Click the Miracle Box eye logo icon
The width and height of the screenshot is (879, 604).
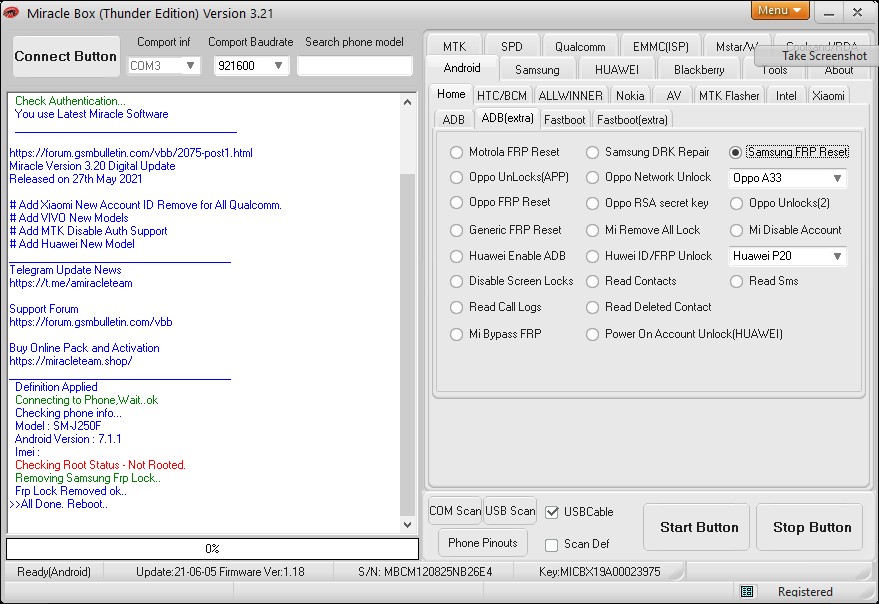[x=11, y=12]
